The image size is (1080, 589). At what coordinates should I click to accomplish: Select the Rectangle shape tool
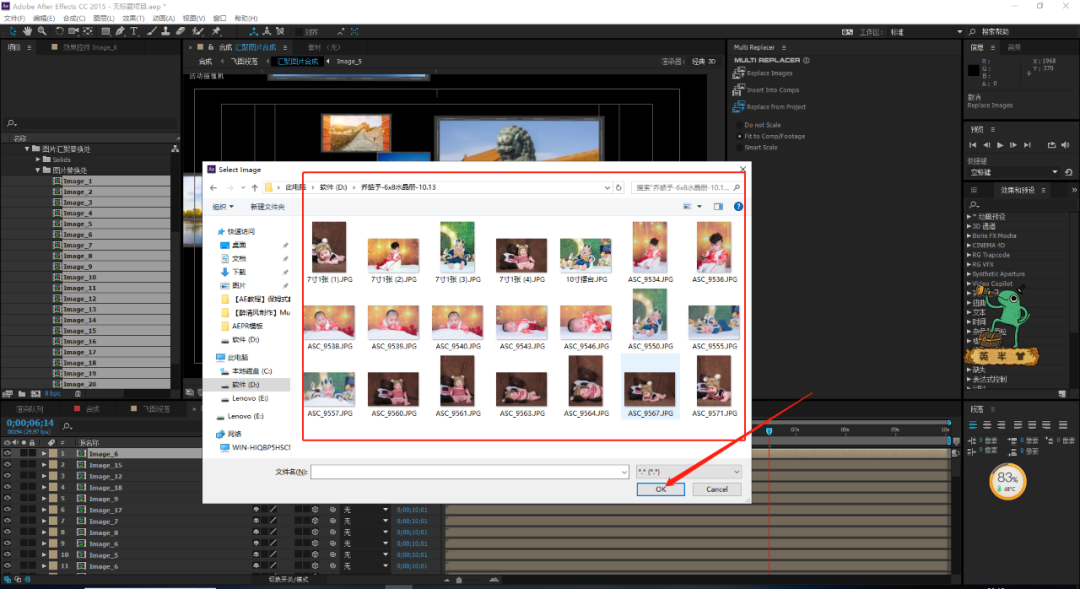pyautogui.click(x=105, y=31)
